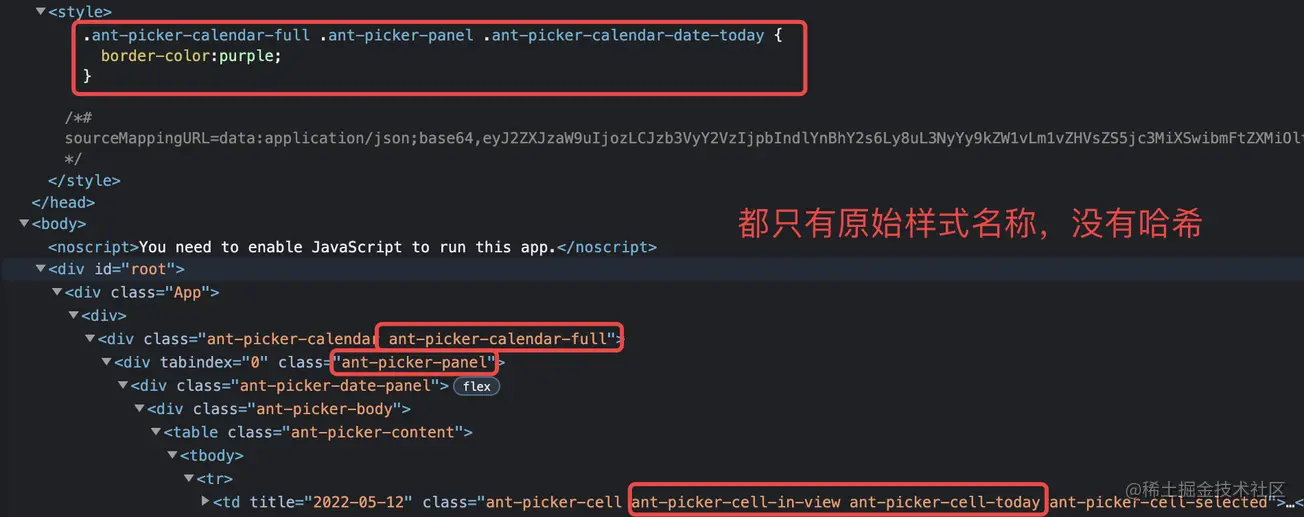Click the border-color:purple declaration
Image resolution: width=1304 pixels, height=517 pixels.
191,56
